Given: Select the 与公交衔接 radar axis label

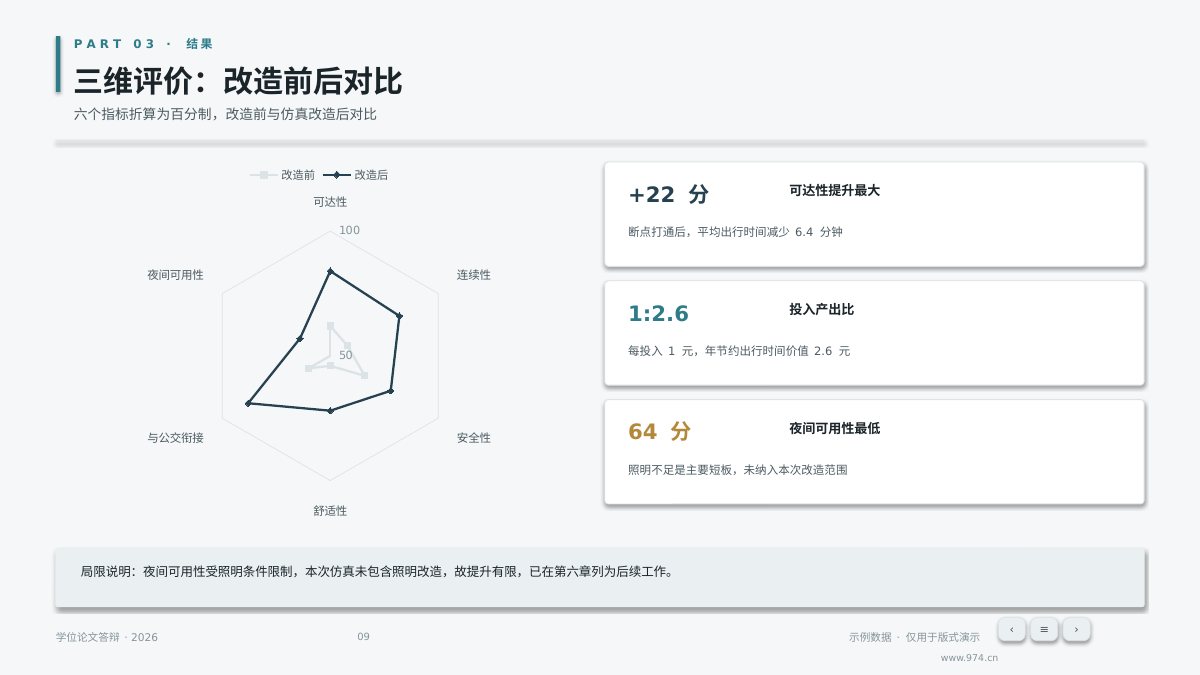Looking at the screenshot, I should (x=175, y=438).
